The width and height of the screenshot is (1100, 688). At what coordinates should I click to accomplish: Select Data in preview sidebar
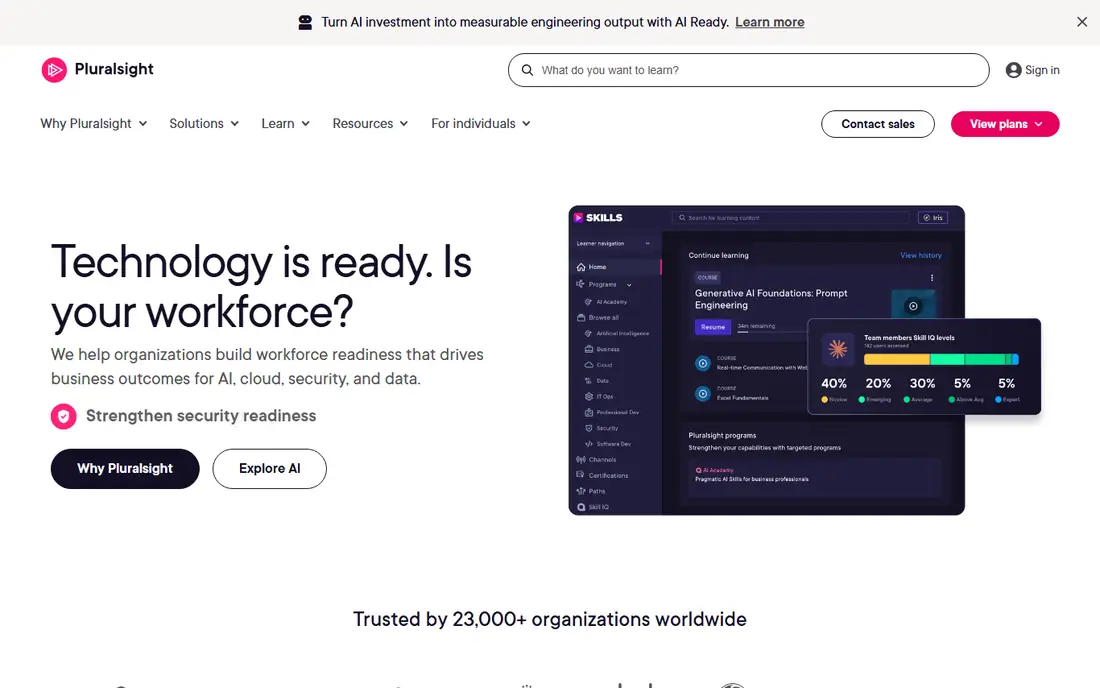[x=597, y=381]
